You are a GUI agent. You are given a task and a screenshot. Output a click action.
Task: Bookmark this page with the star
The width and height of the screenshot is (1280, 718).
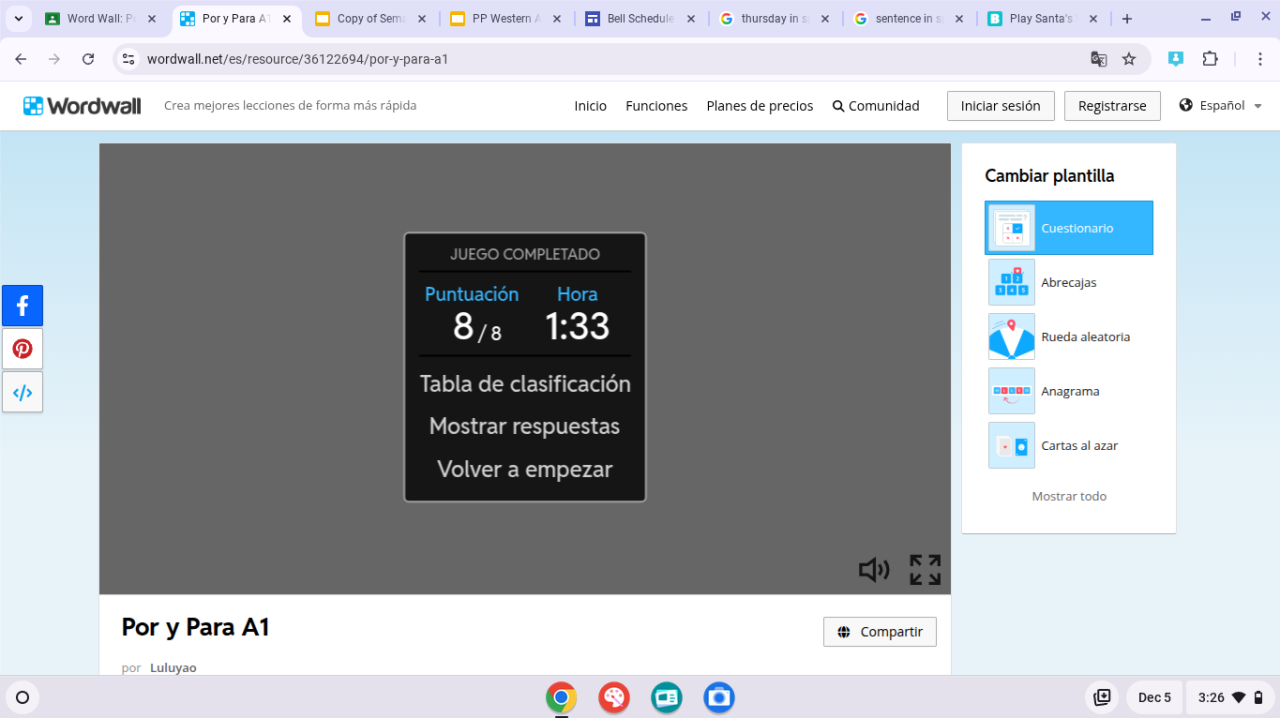[1129, 59]
